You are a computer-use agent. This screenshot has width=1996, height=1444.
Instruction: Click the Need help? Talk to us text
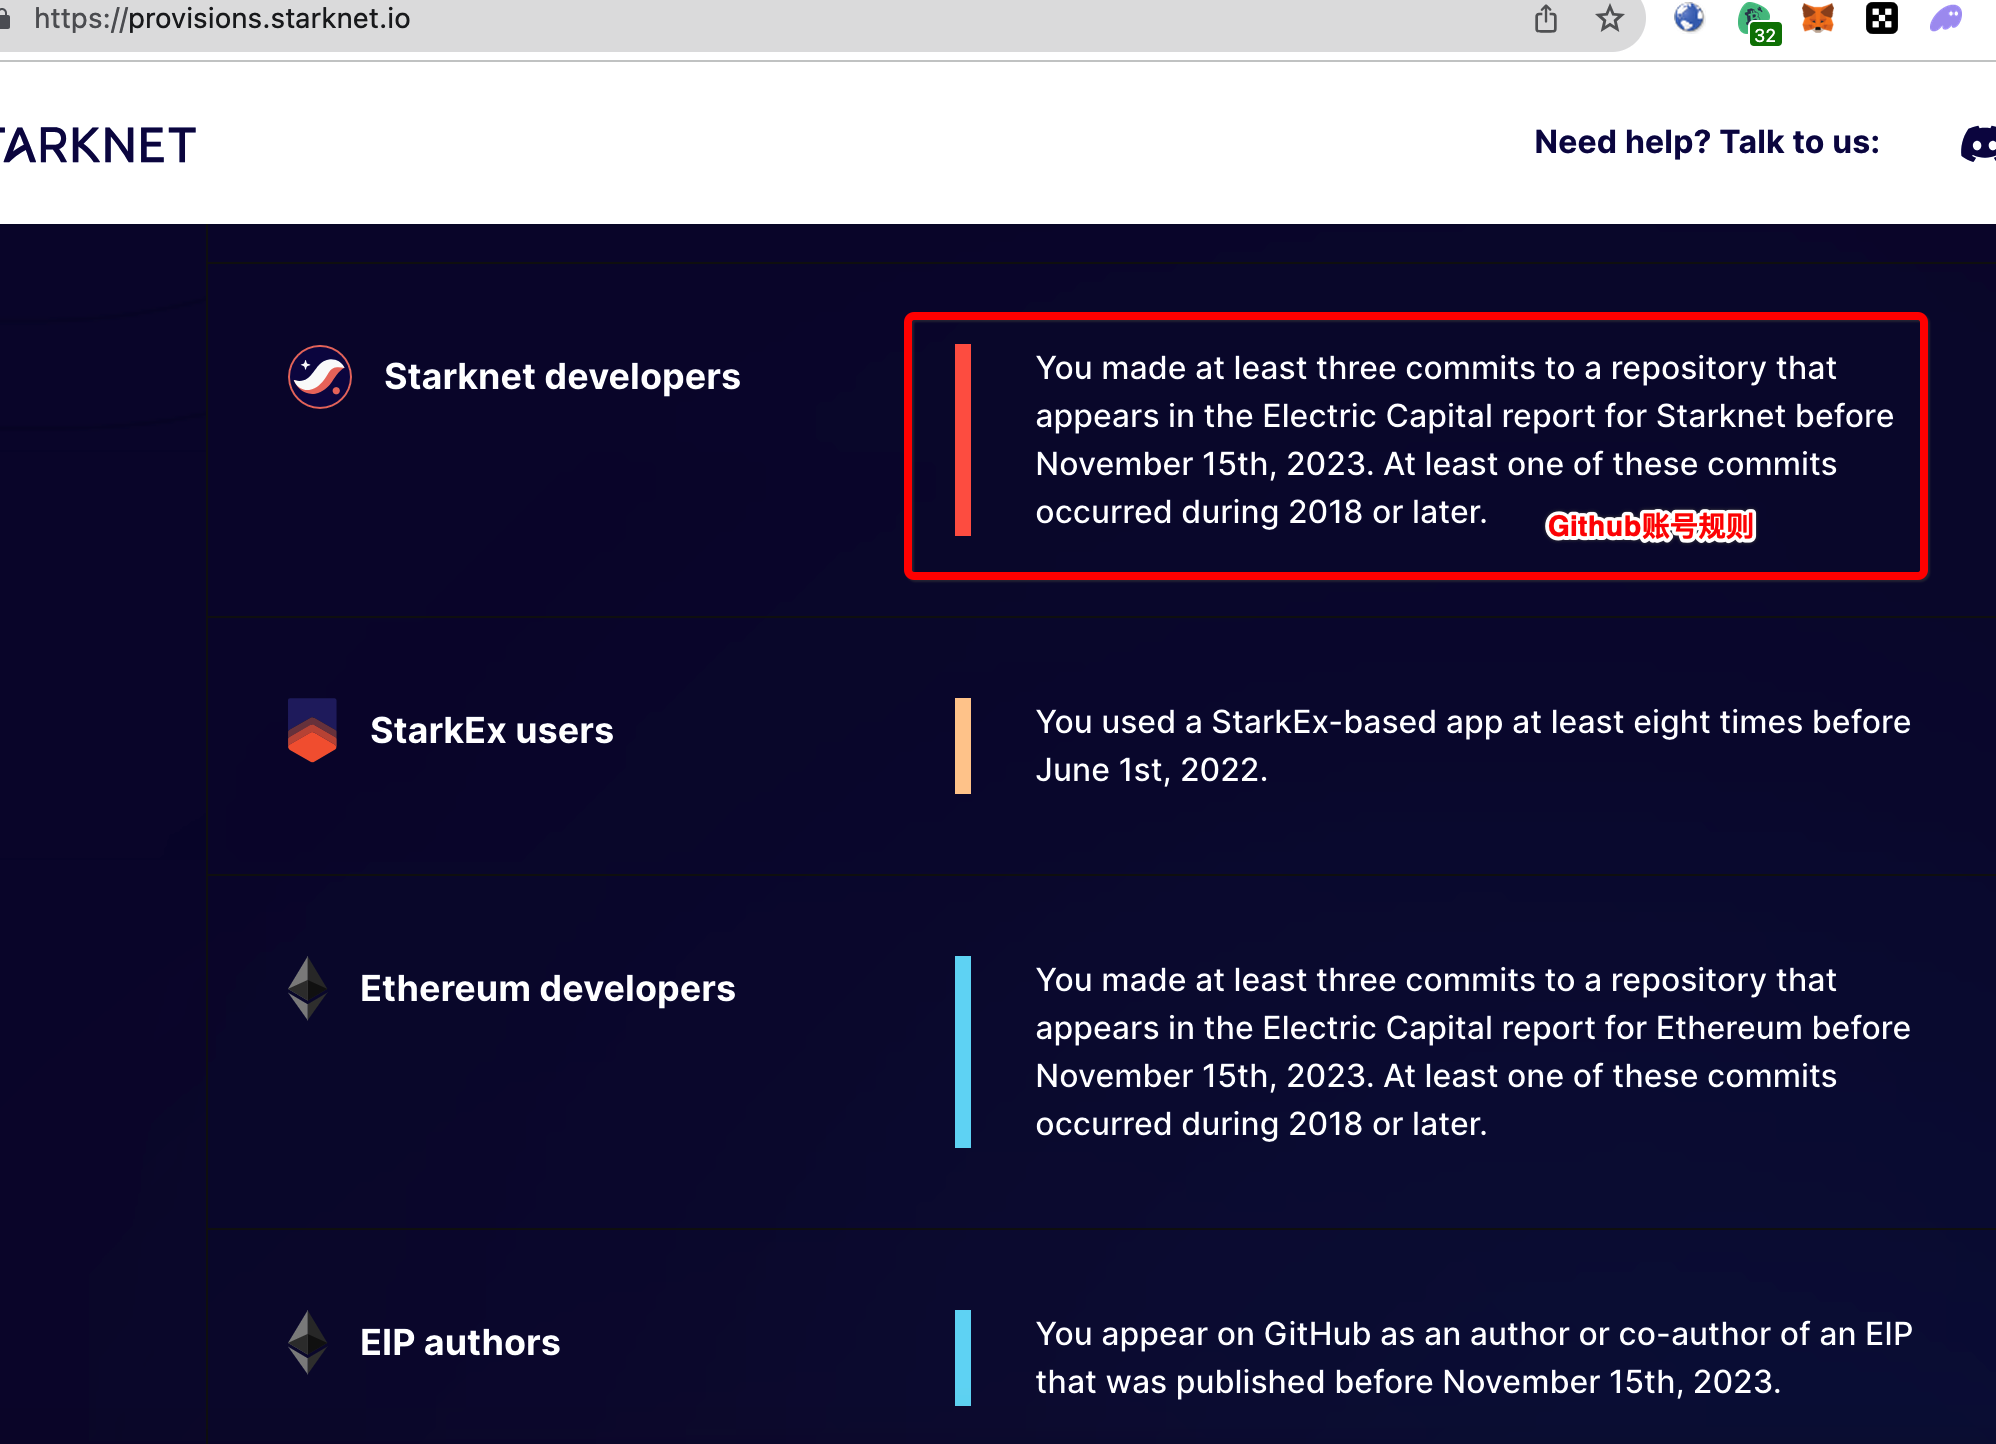[x=1707, y=142]
